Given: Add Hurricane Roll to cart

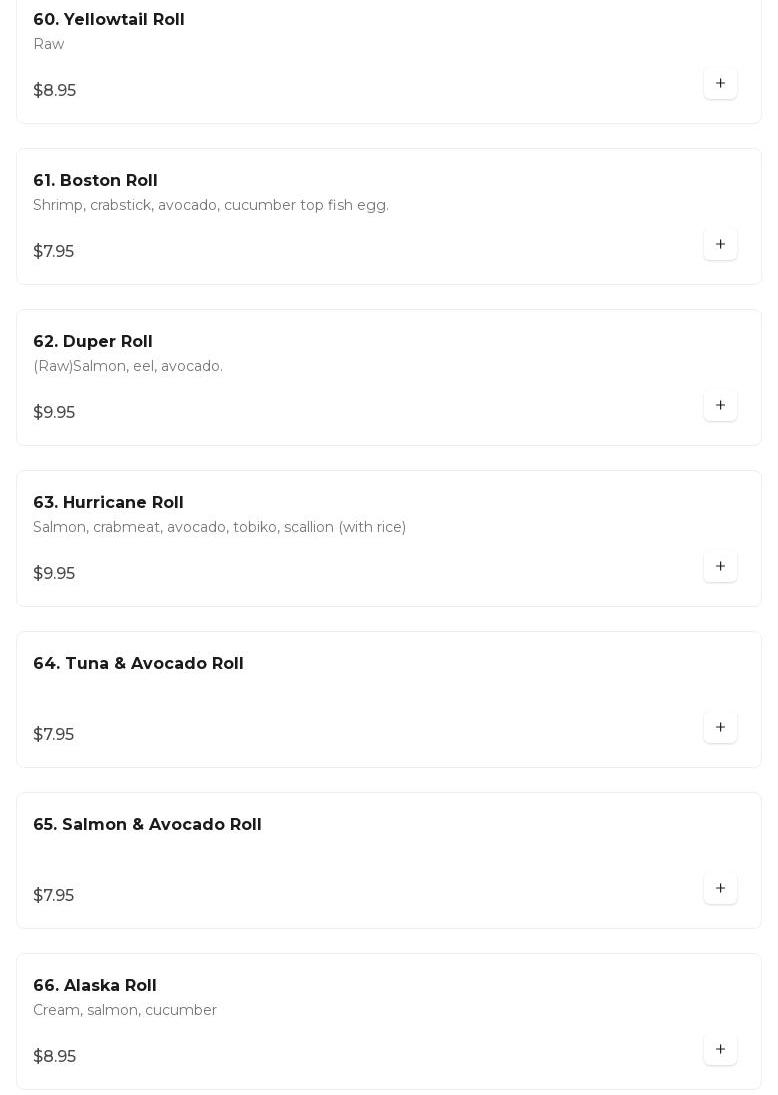Looking at the screenshot, I should pos(720,566).
